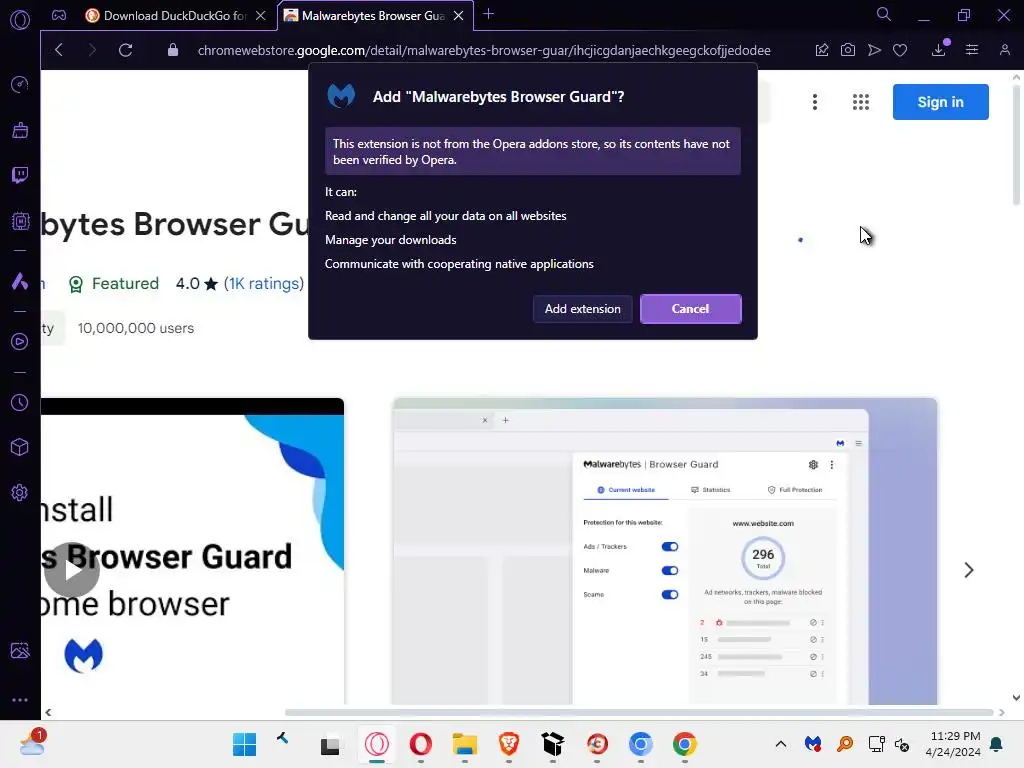Cancel the add extension dialog
This screenshot has width=1024, height=768.
[x=690, y=309]
